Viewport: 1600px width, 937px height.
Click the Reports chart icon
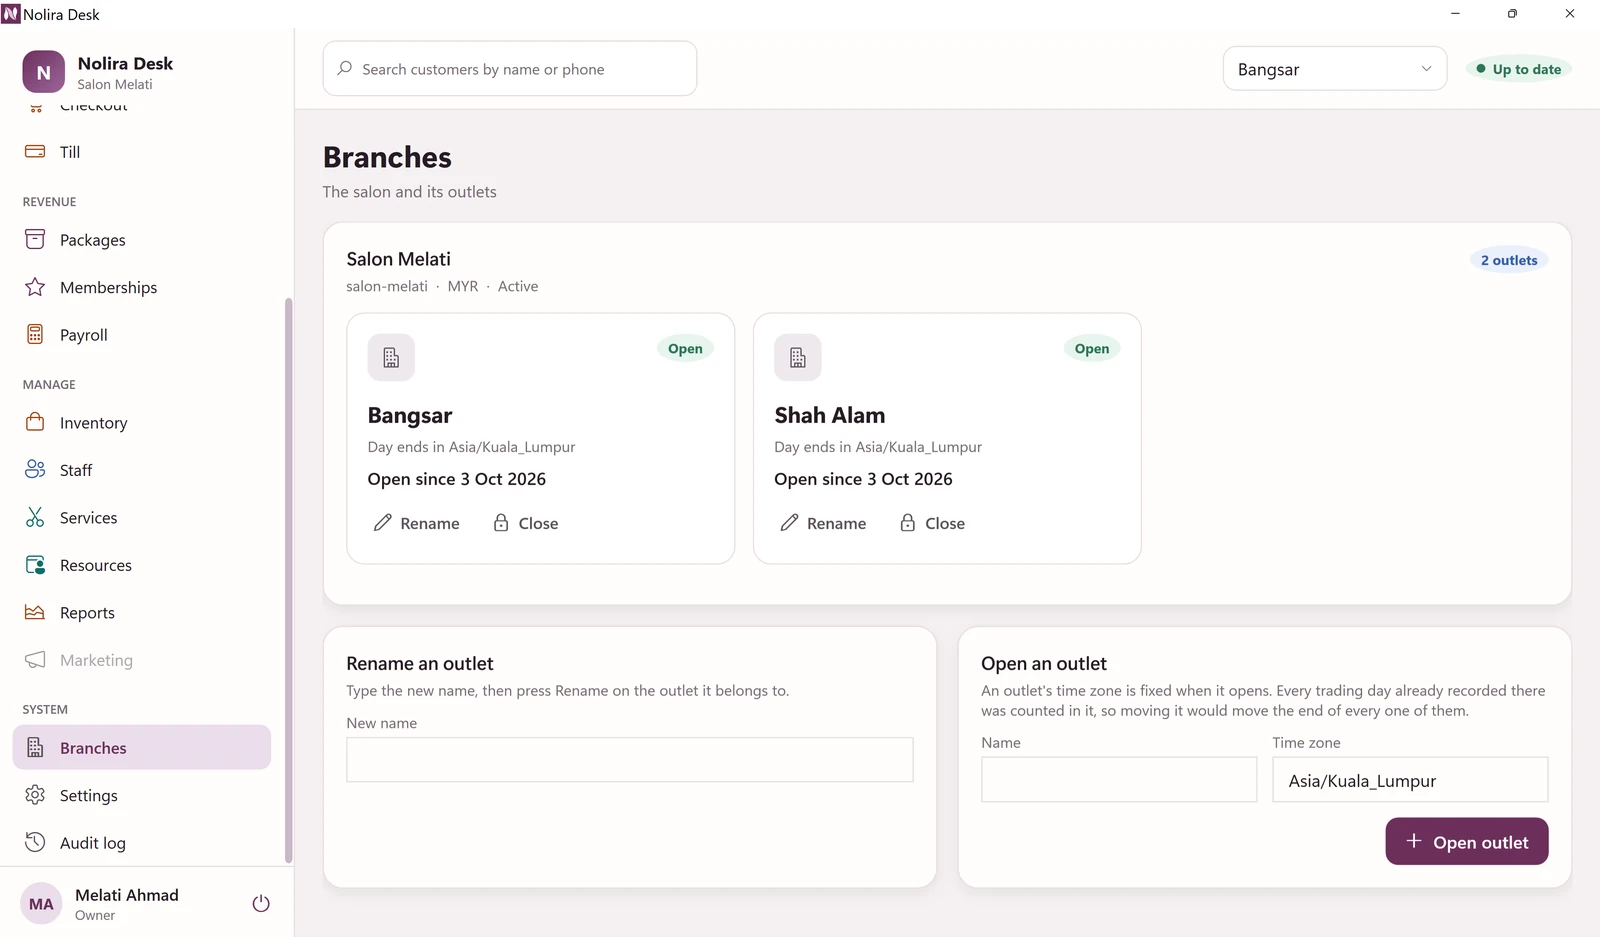[x=35, y=612]
